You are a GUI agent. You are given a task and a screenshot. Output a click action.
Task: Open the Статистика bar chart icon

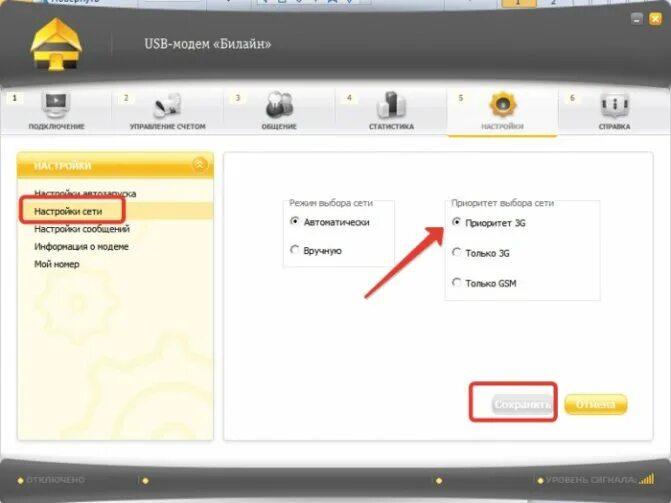coord(391,104)
